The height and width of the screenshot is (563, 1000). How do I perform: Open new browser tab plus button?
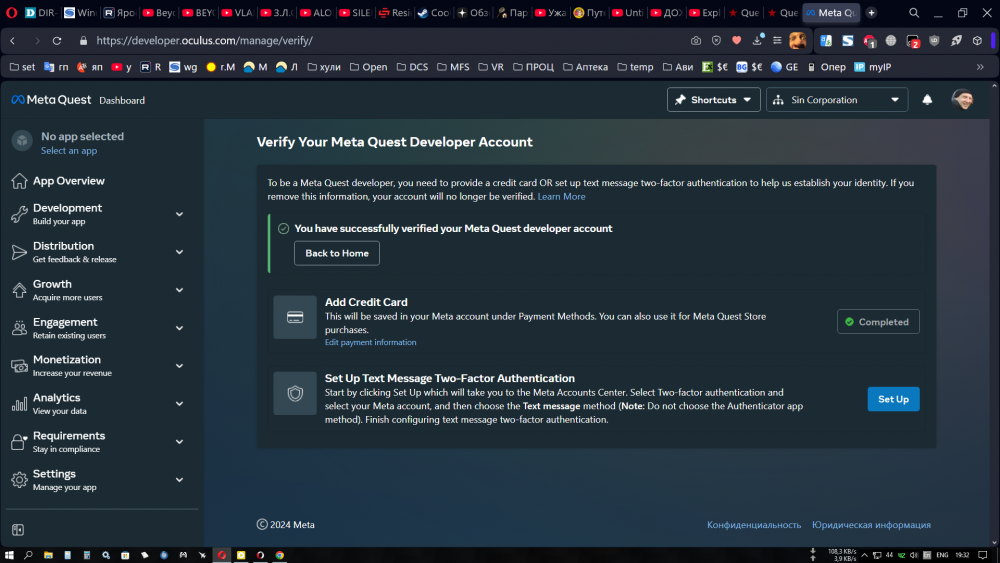[x=871, y=13]
